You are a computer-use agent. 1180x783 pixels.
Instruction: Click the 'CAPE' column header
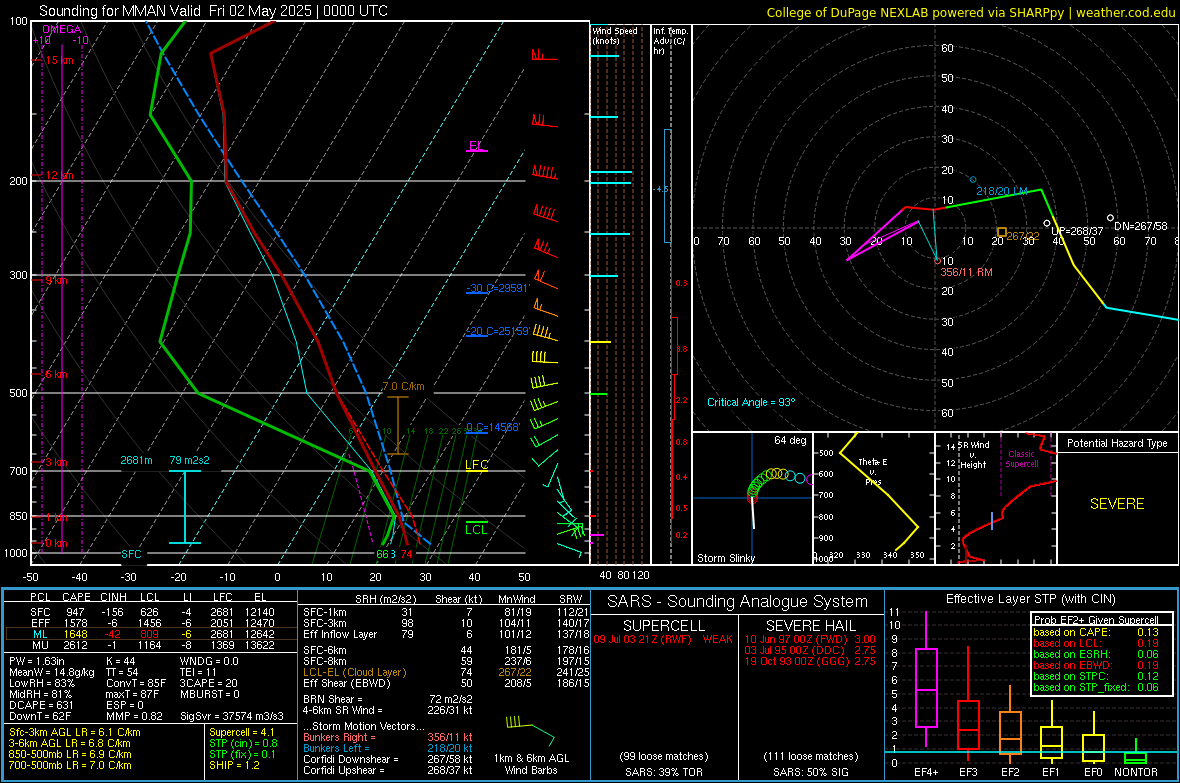[76, 597]
